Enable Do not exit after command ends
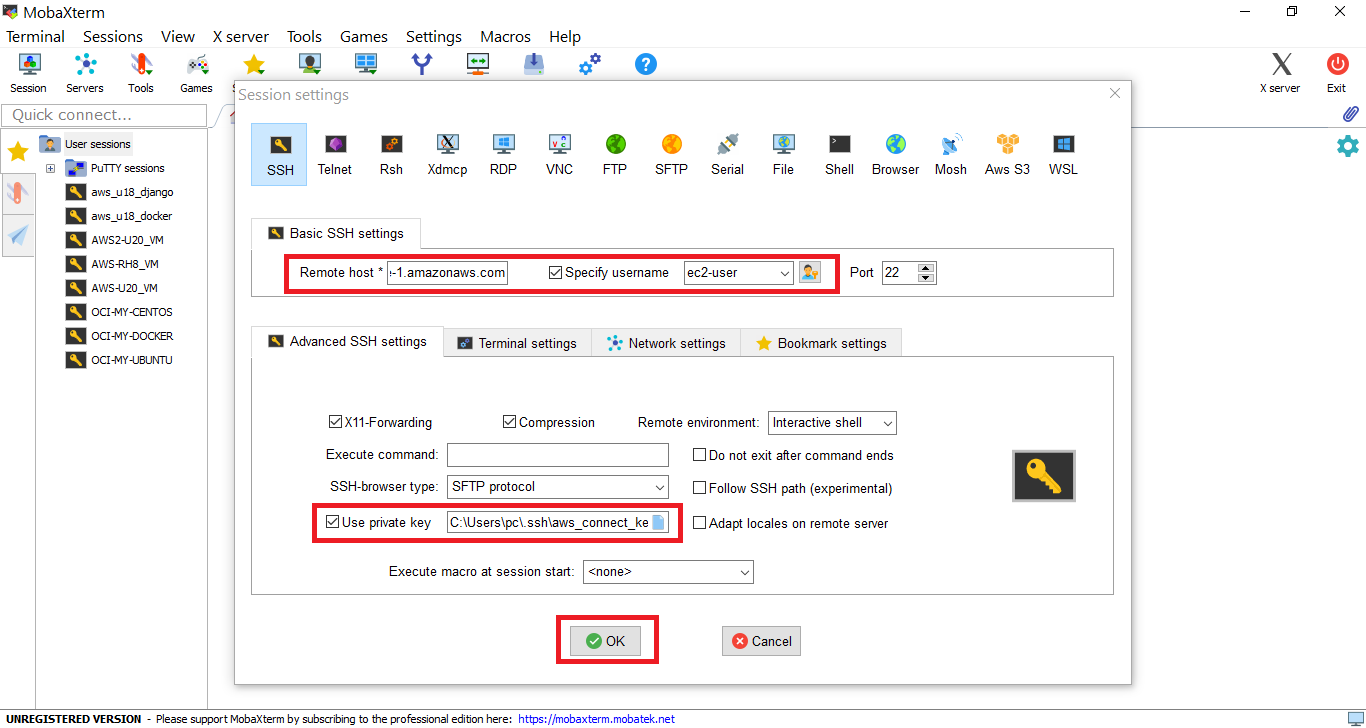The image size is (1366, 728). point(700,455)
